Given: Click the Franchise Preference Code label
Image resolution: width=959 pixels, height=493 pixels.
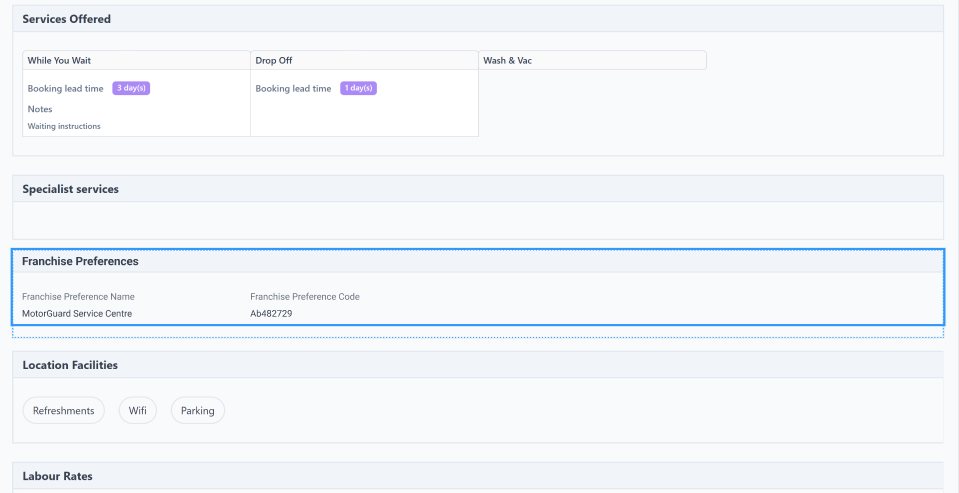Looking at the screenshot, I should pyautogui.click(x=305, y=297).
